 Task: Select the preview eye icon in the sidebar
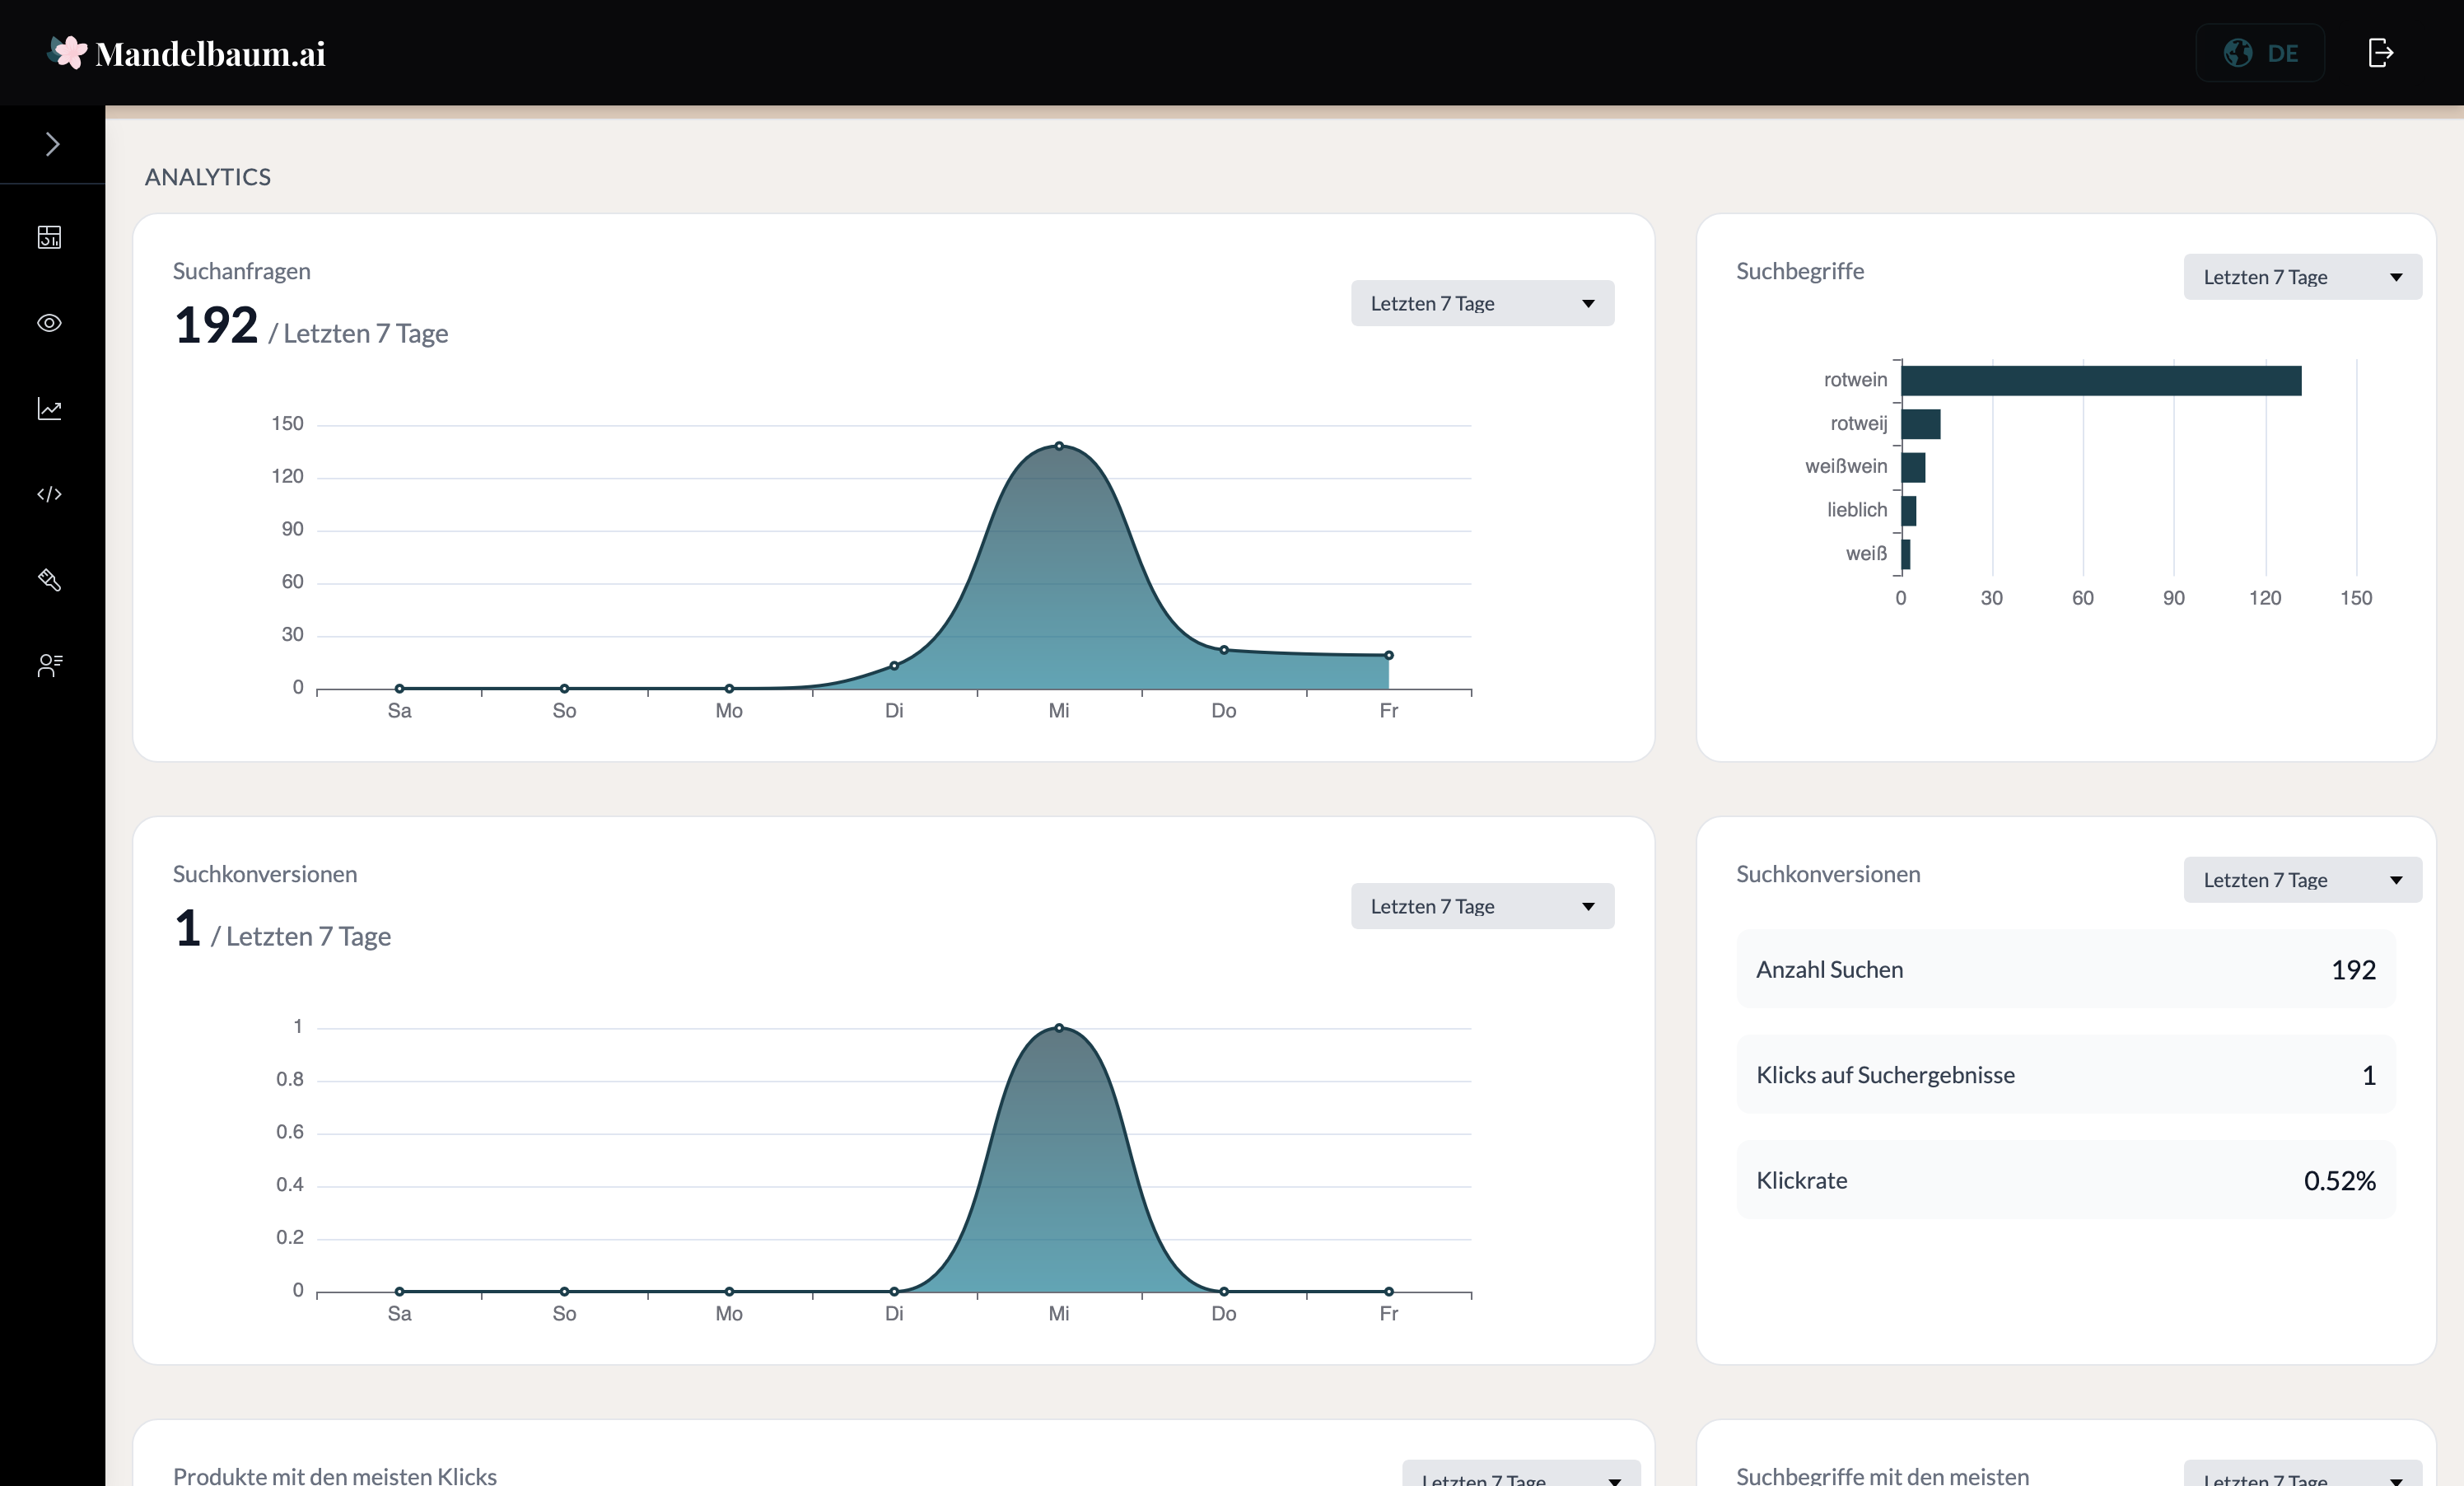point(50,322)
